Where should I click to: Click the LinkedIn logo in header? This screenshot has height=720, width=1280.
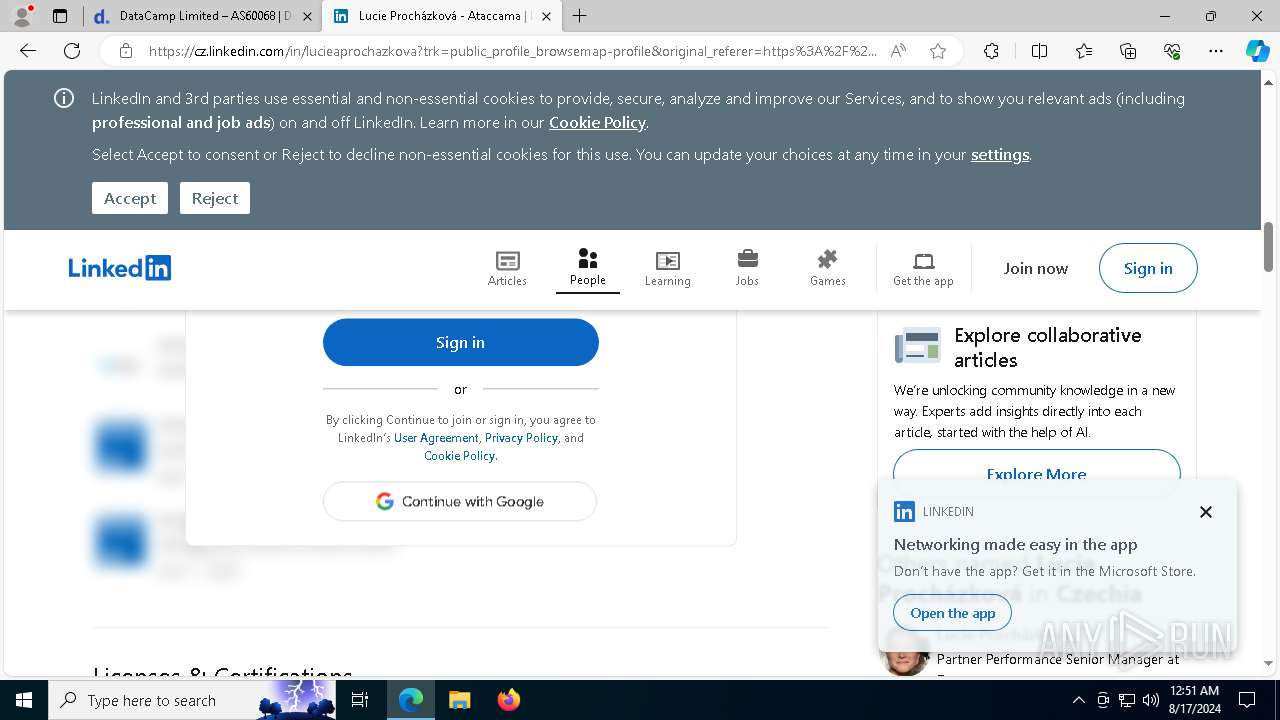120,268
